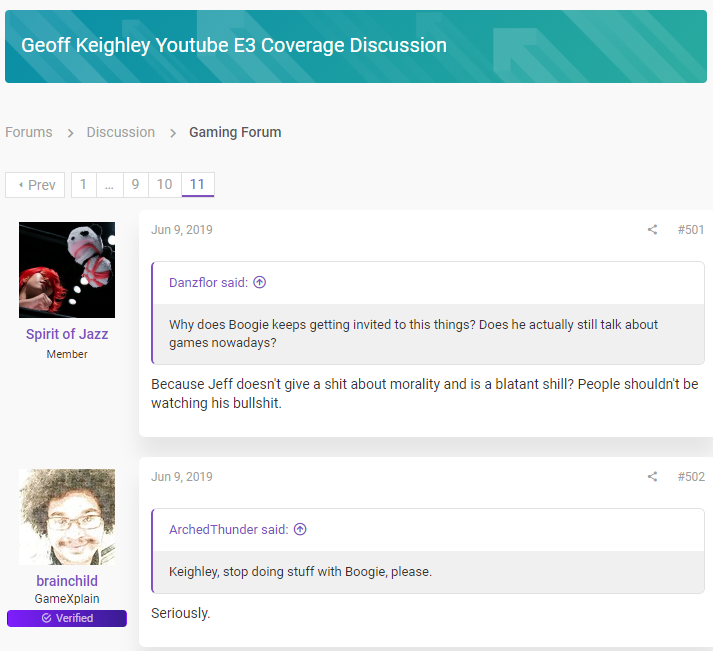Open post permalink #501
This screenshot has height=651, width=713.
(691, 230)
